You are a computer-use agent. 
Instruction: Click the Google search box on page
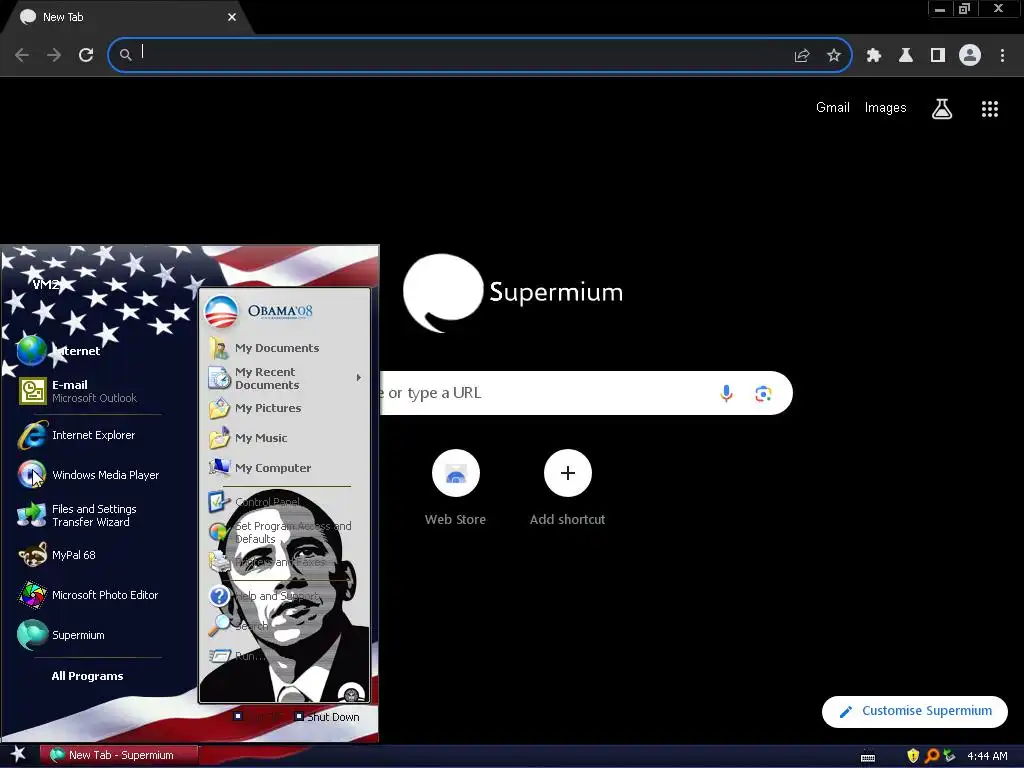click(586, 393)
